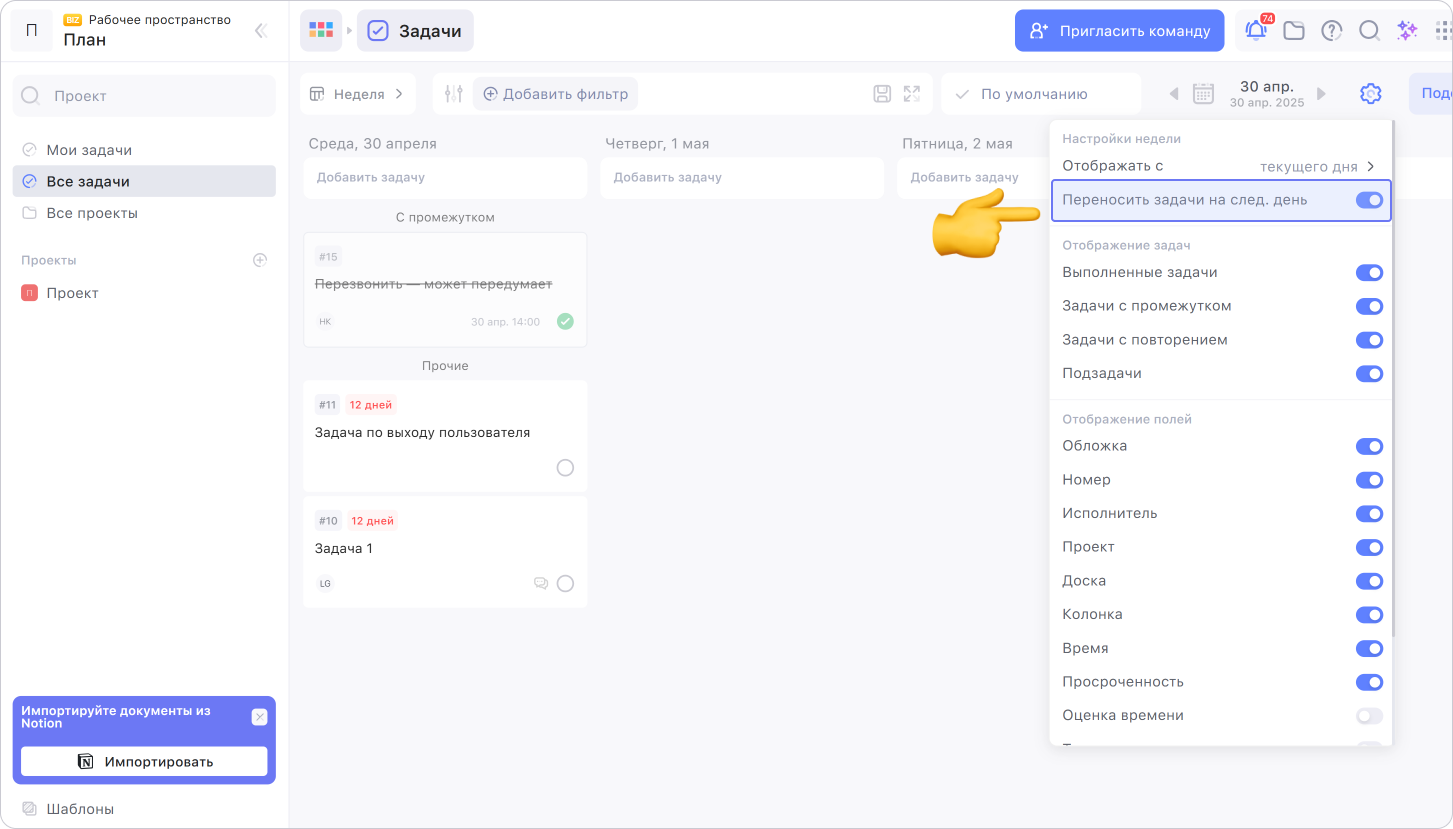Open the search magnifier in top bar

pos(1369,31)
